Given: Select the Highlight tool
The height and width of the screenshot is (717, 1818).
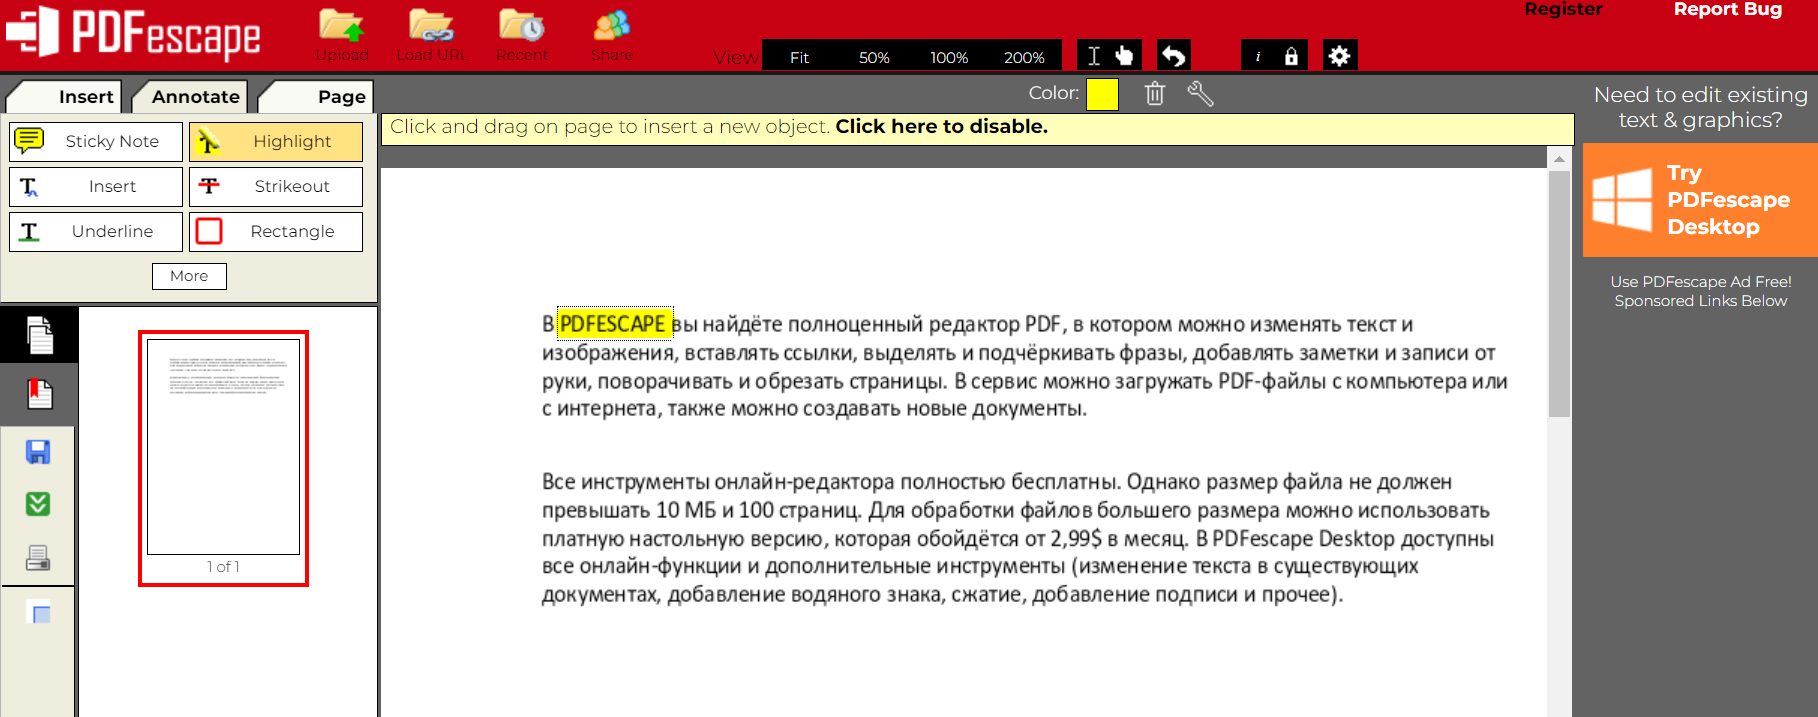Looking at the screenshot, I should [x=276, y=142].
